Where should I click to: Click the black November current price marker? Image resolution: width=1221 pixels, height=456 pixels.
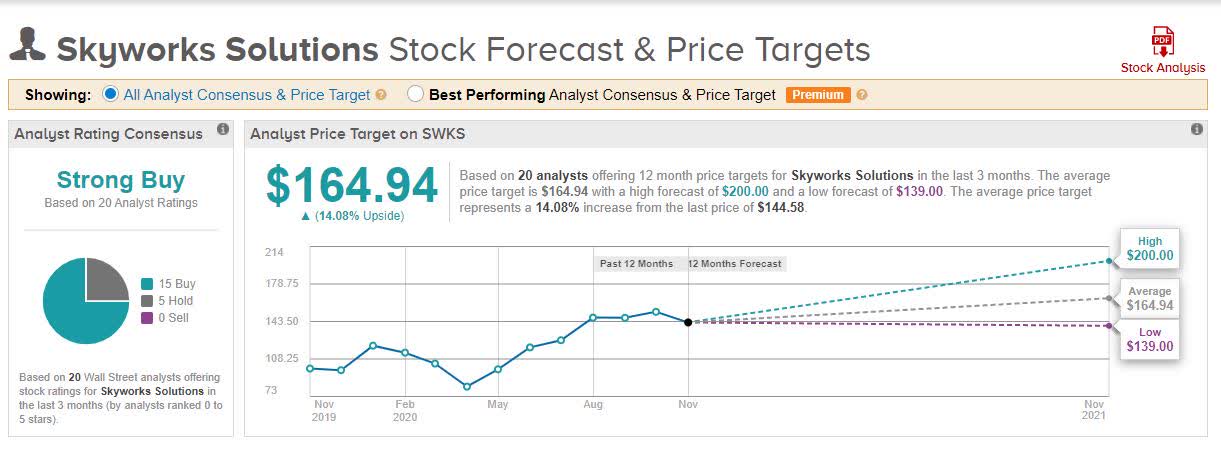pos(688,322)
